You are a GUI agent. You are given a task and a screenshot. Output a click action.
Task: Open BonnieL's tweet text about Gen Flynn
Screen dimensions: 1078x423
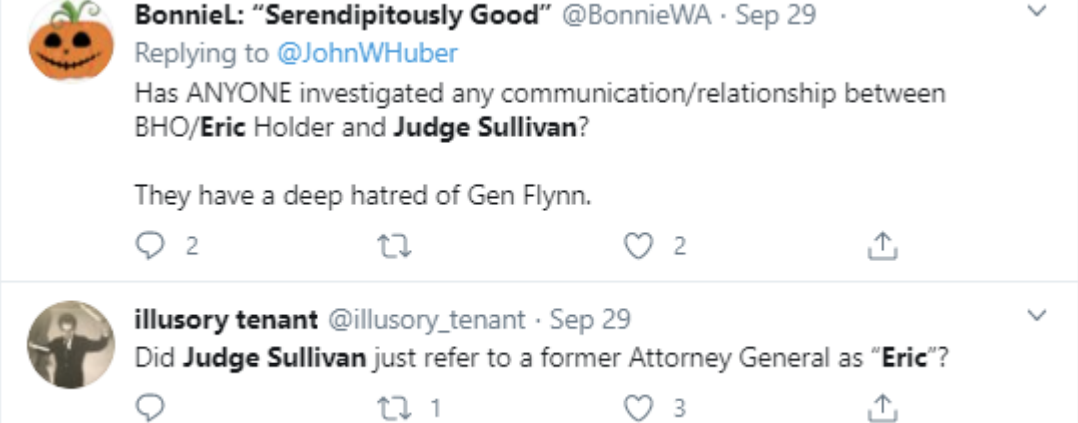pos(363,196)
